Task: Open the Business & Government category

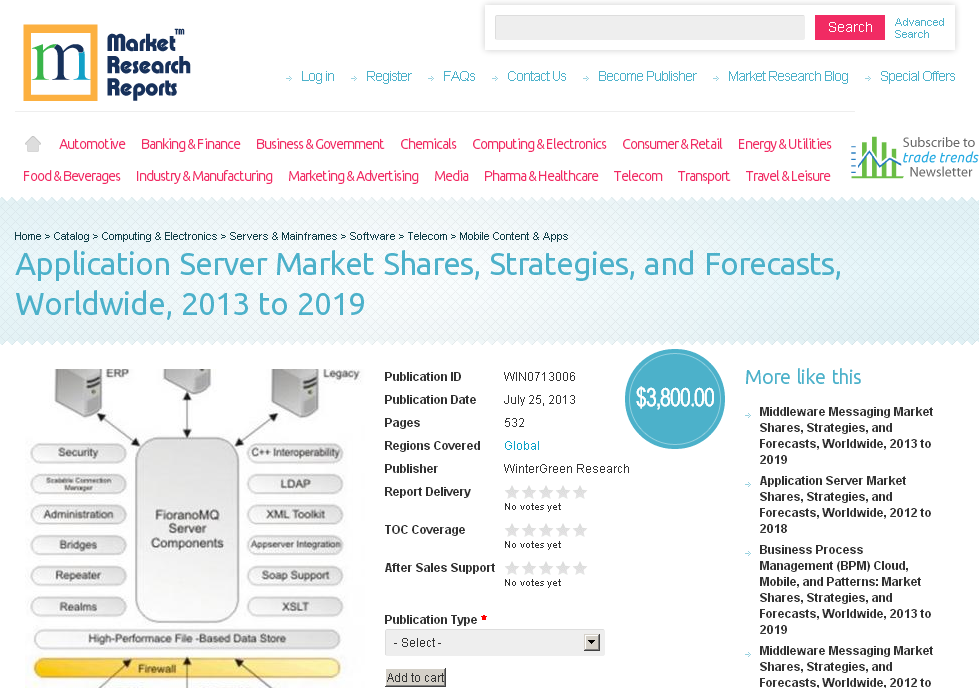Action: point(320,144)
